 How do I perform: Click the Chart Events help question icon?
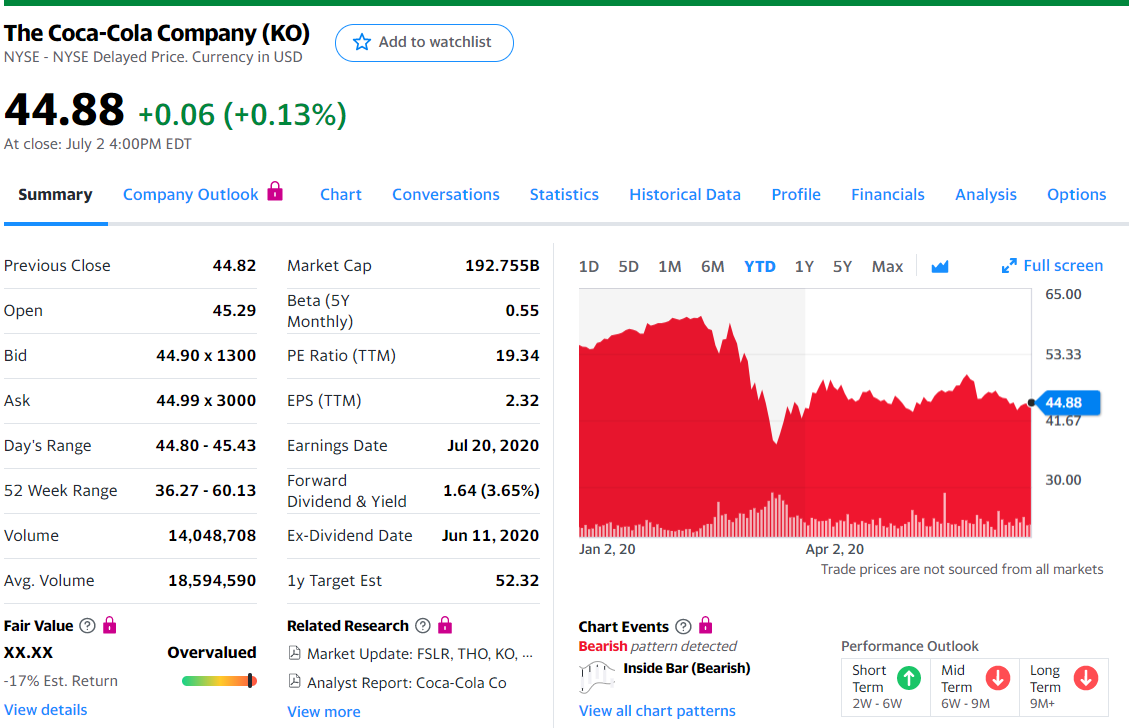point(683,626)
